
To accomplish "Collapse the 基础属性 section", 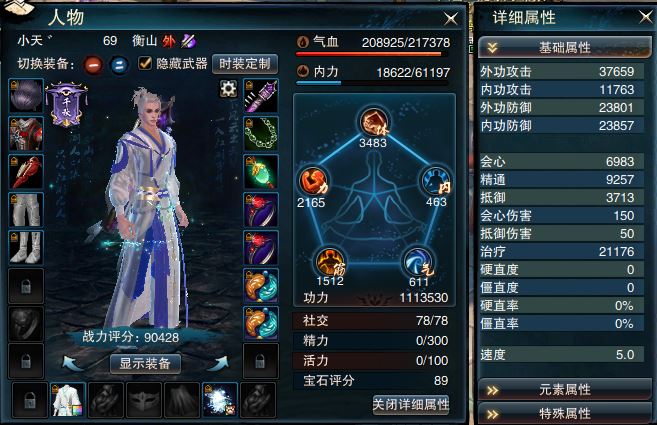I will 564,47.
